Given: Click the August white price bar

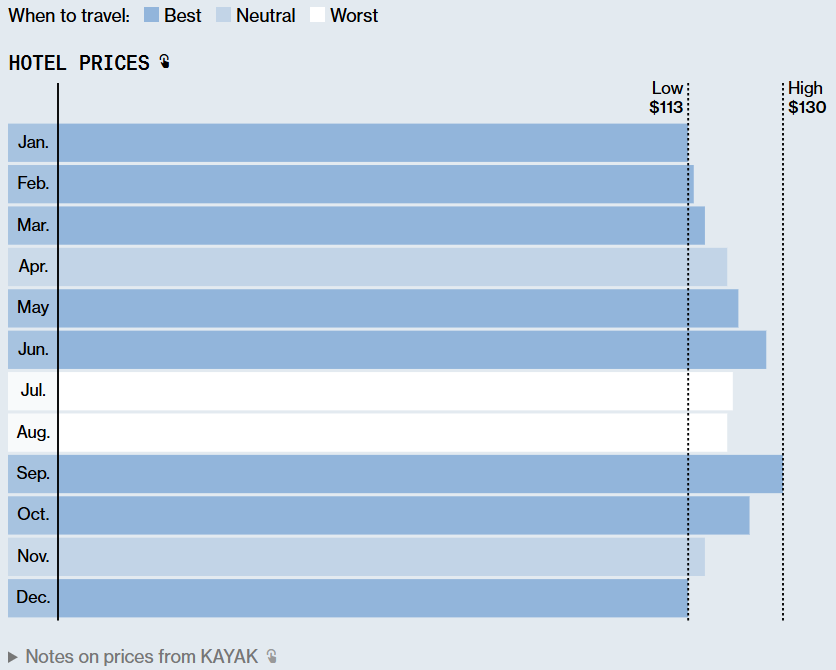Looking at the screenshot, I should pyautogui.click(x=392, y=433).
